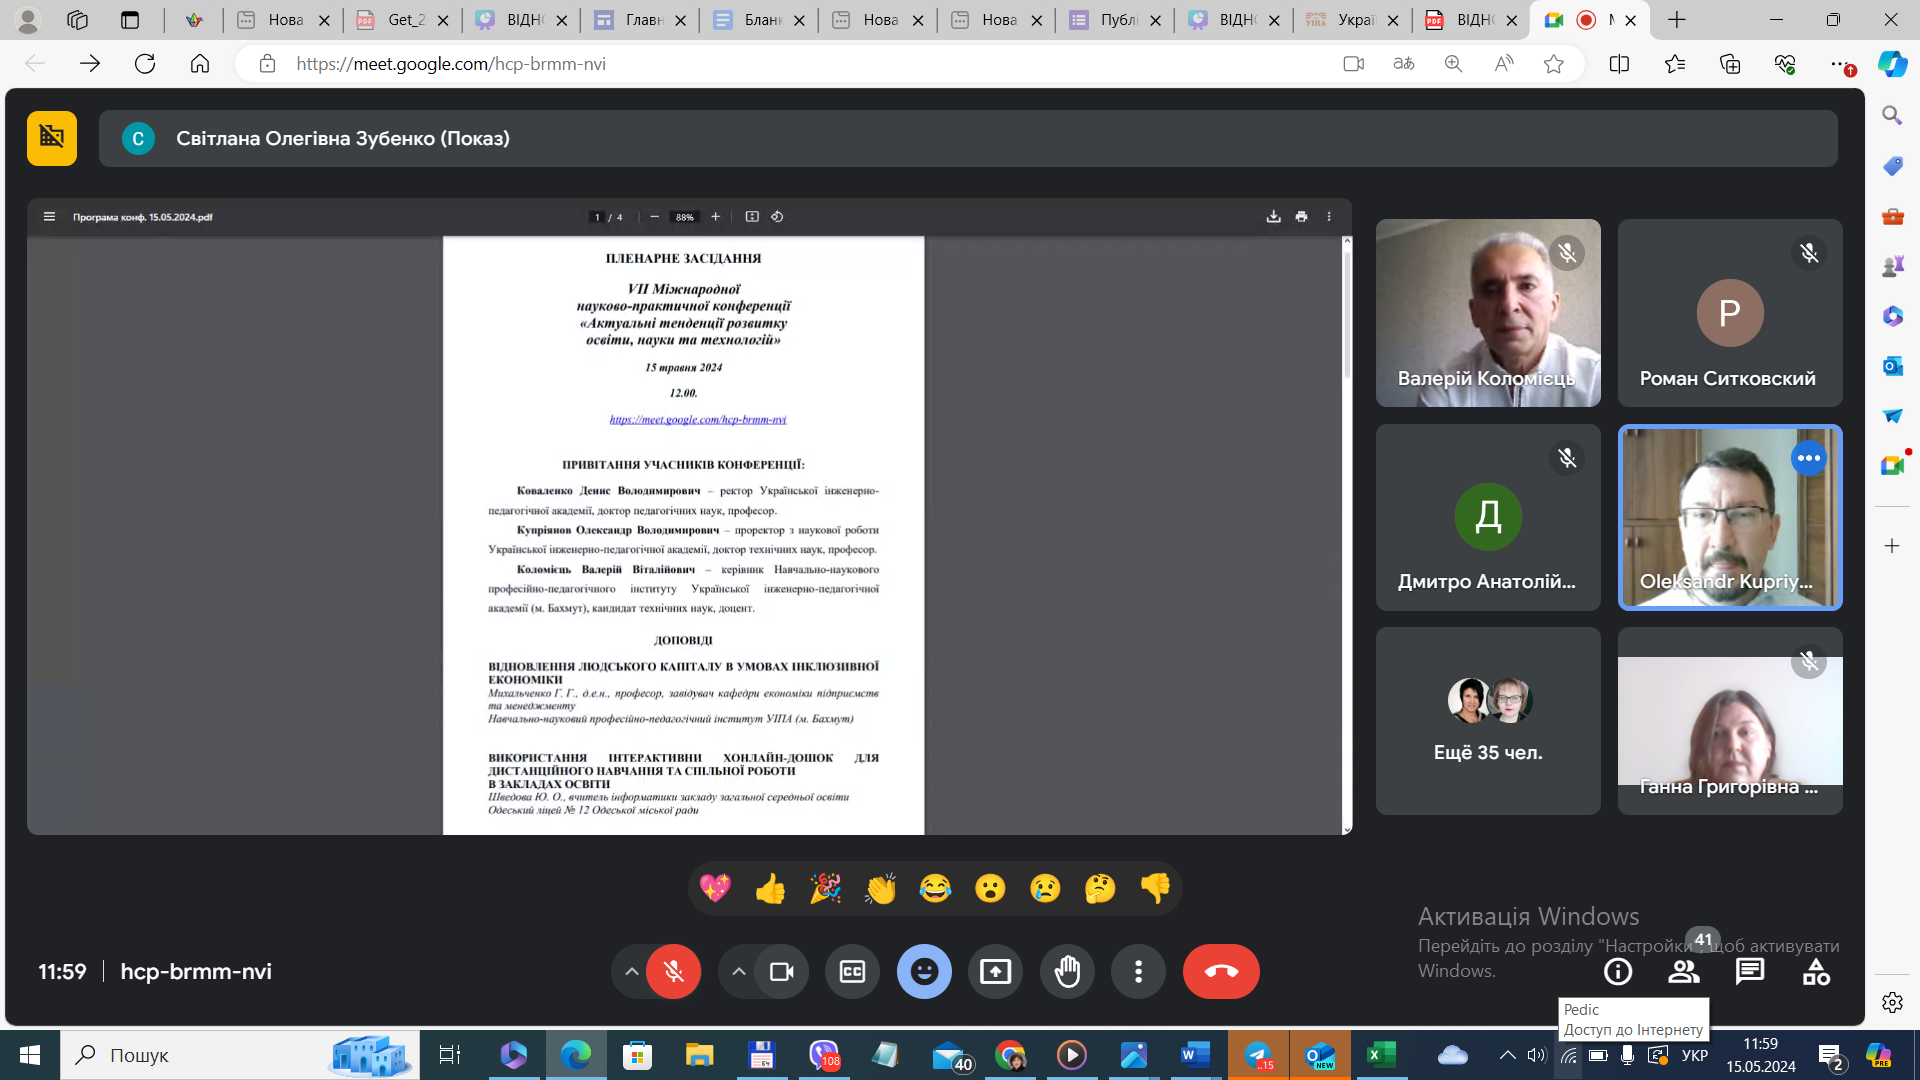Open more options three-dot menu

[1138, 971]
